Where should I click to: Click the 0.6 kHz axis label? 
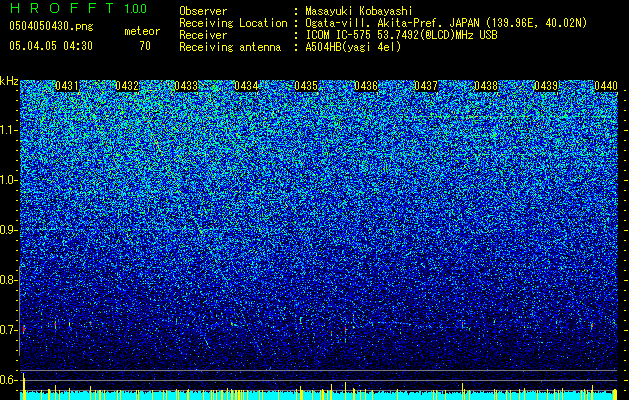[x=8, y=380]
